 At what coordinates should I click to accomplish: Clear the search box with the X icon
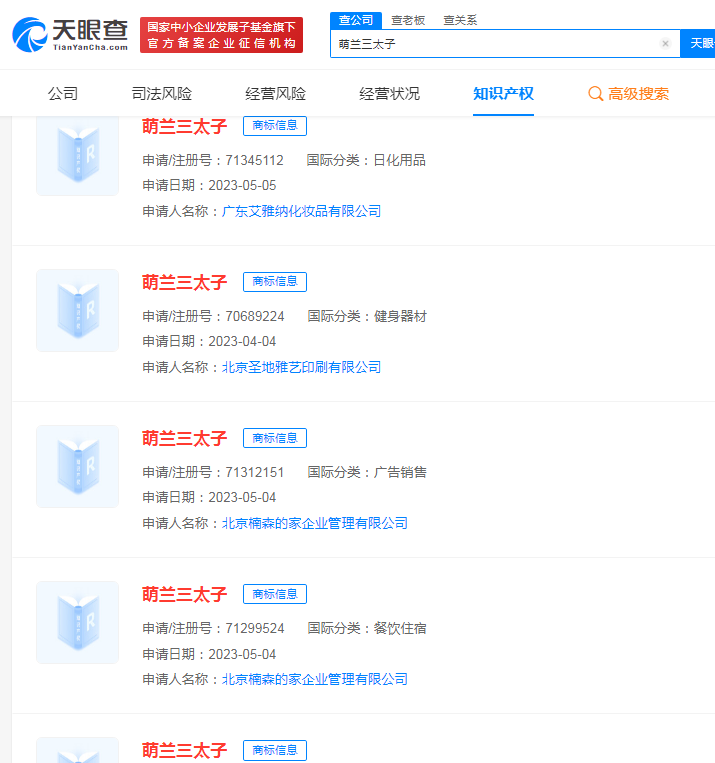[665, 43]
